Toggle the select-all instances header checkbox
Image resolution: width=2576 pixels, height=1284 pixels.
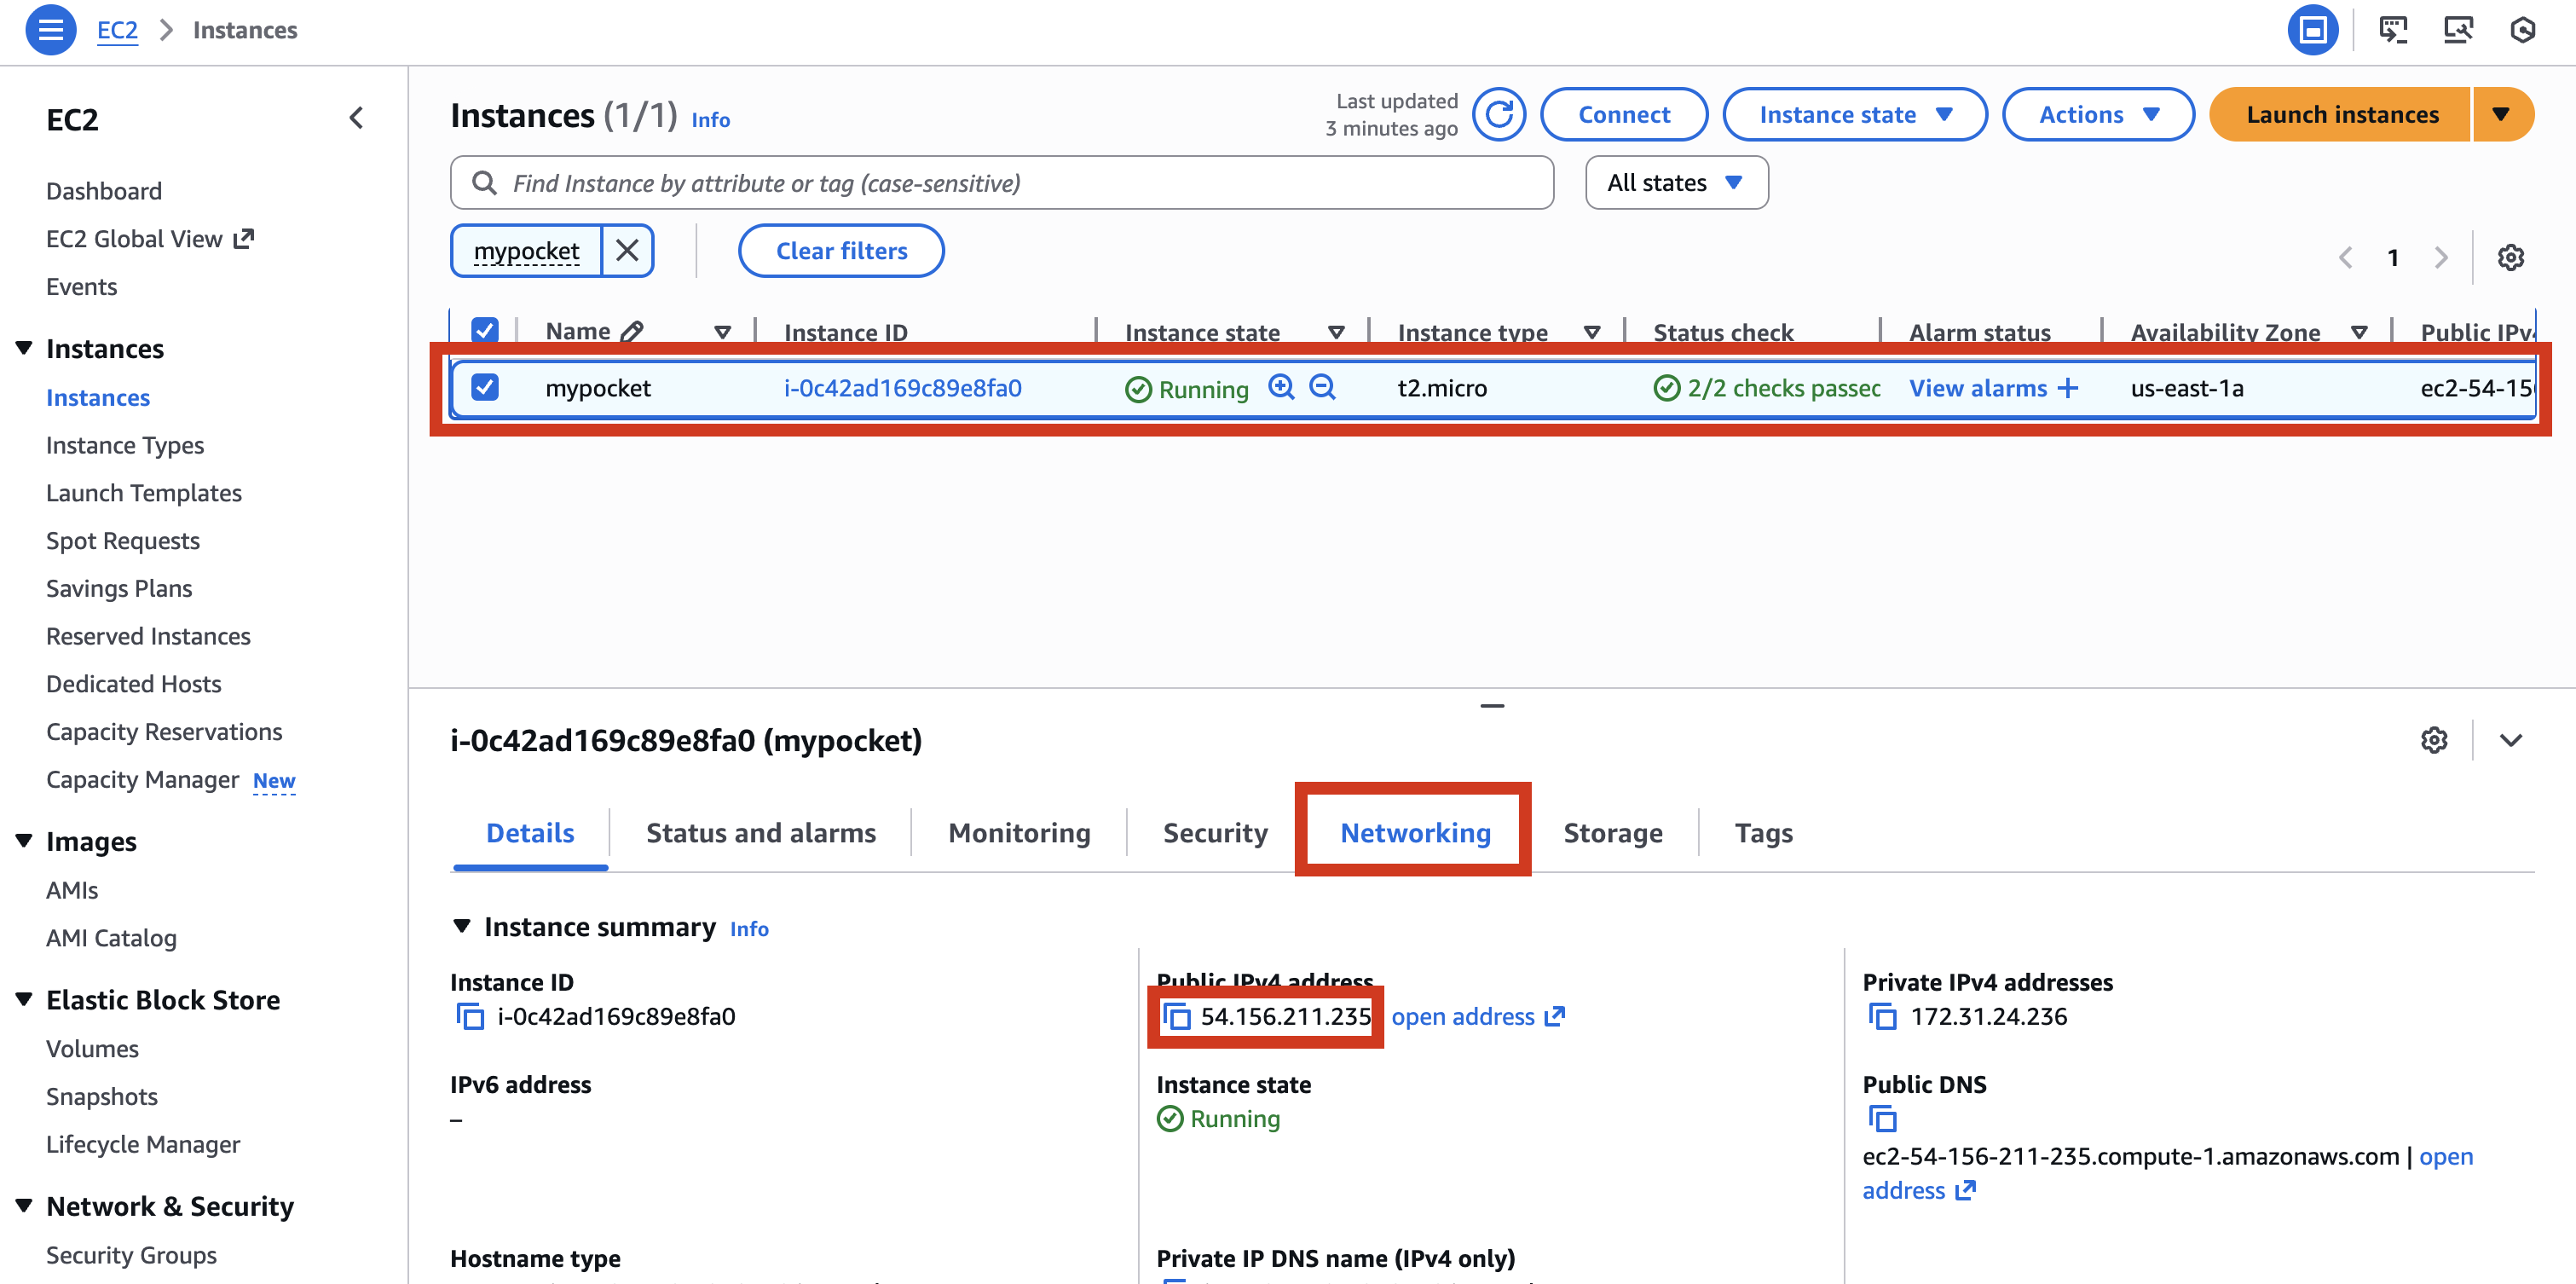point(485,329)
